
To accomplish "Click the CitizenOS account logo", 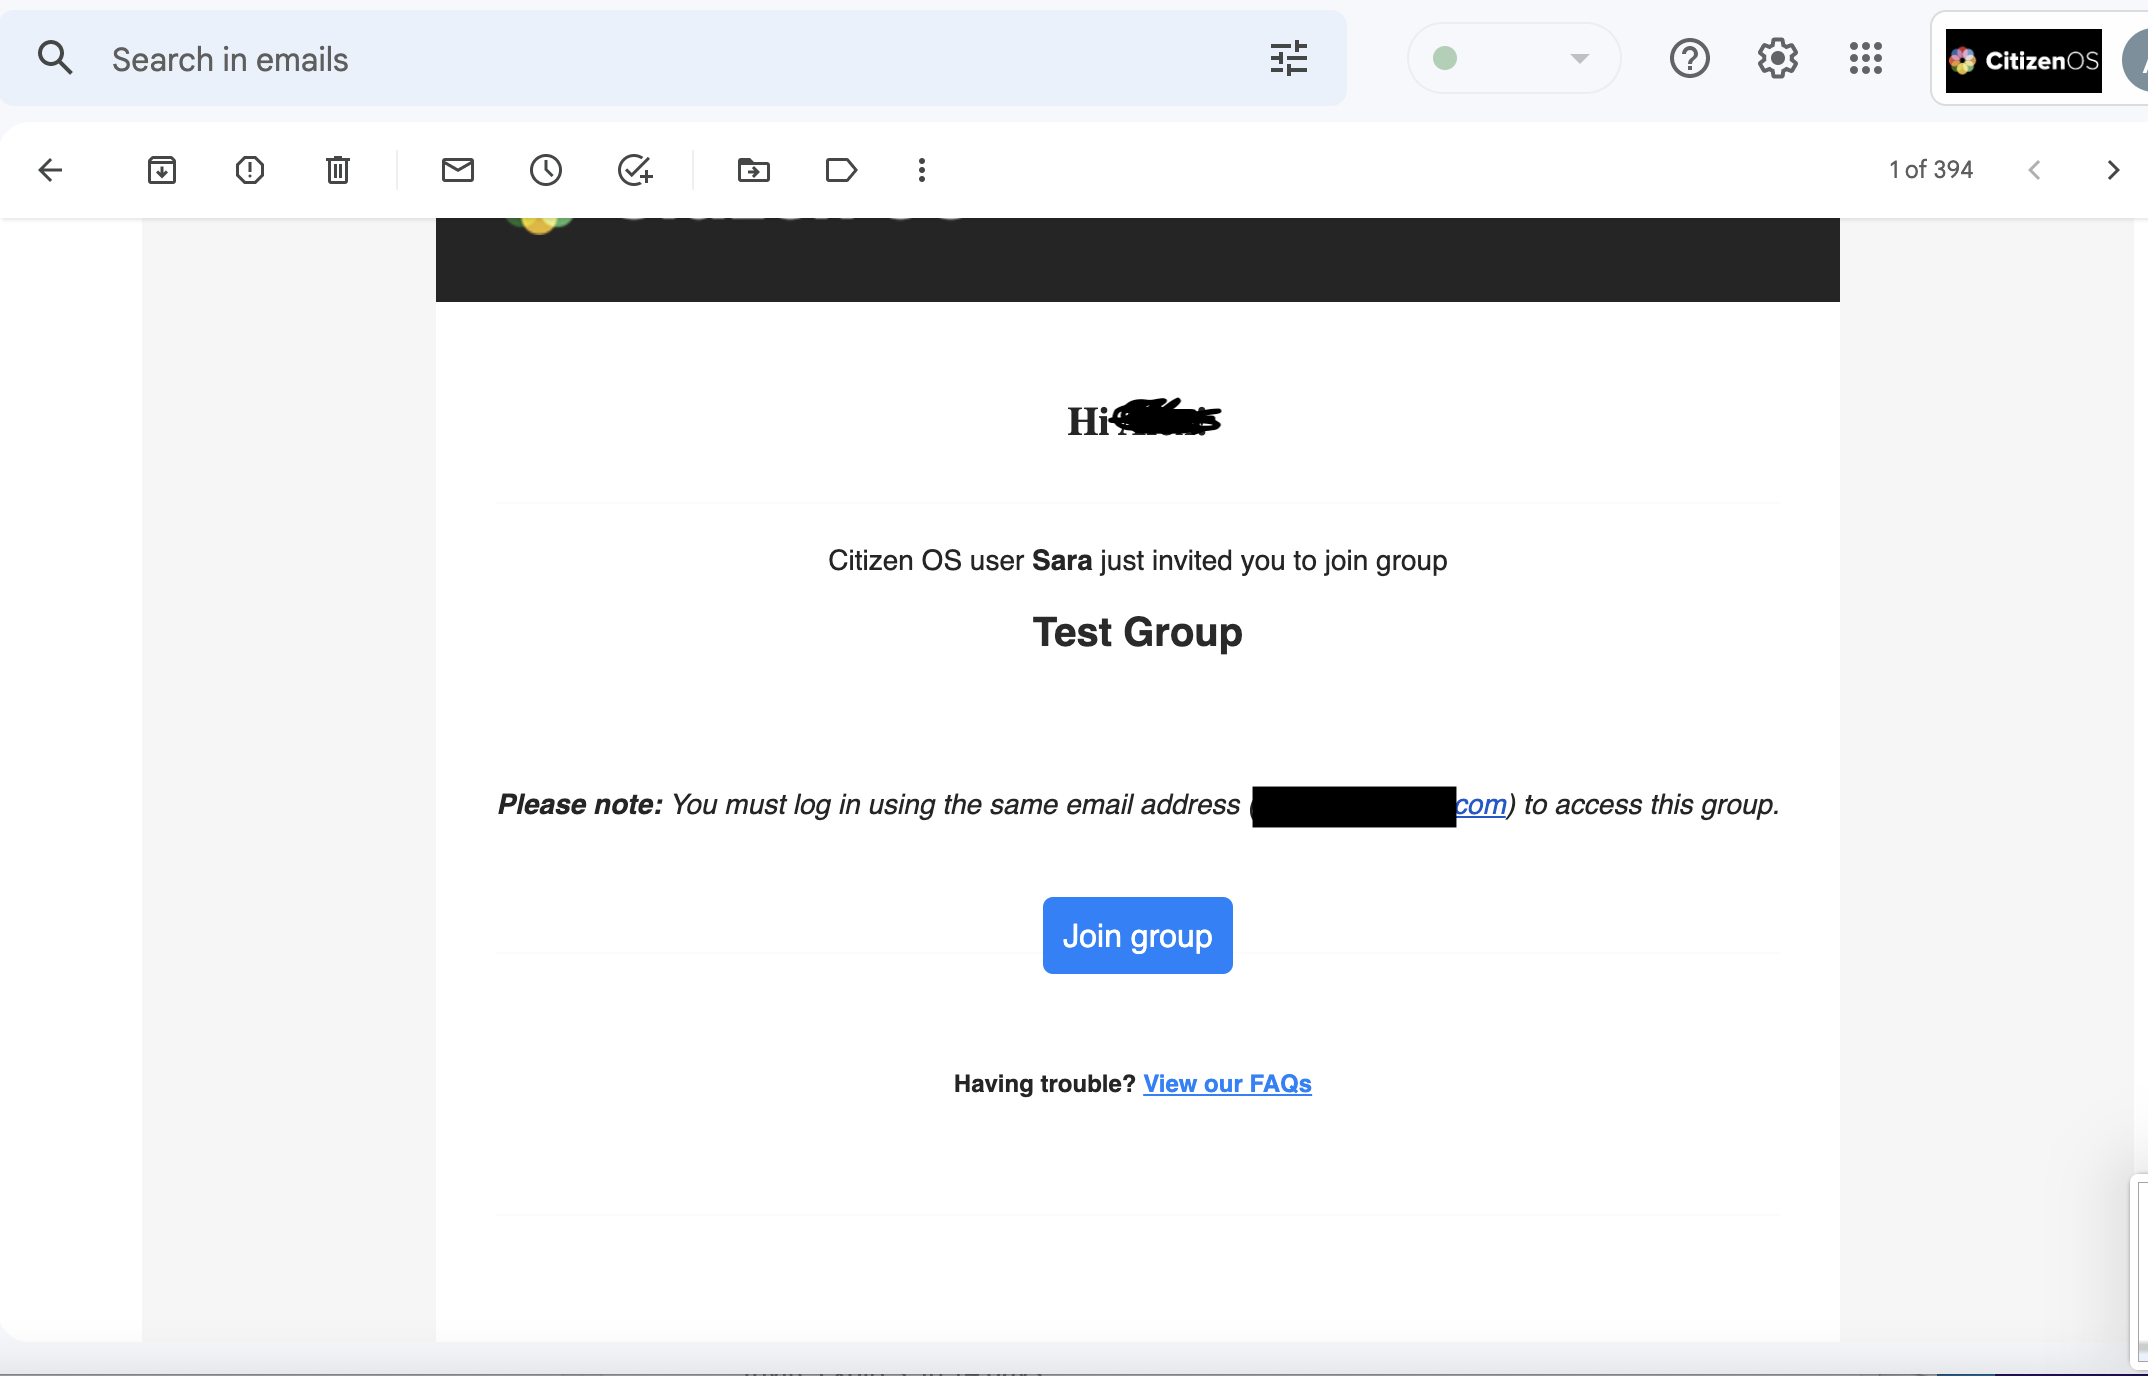I will coord(2024,61).
